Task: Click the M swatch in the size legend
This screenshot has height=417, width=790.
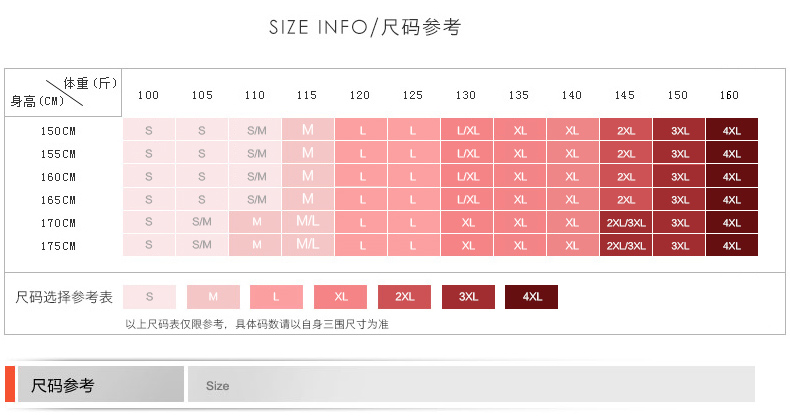Action: tap(213, 297)
